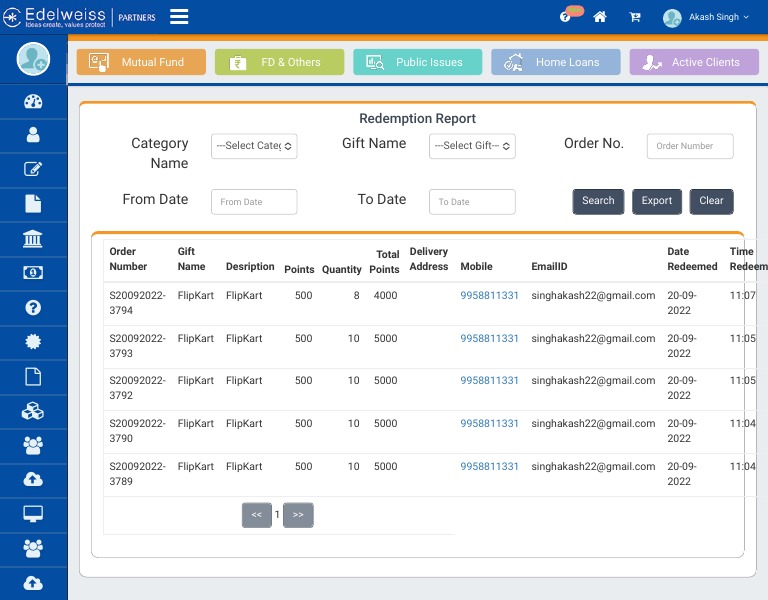Open Akash Singh user menu
The height and width of the screenshot is (600, 768).
click(706, 17)
